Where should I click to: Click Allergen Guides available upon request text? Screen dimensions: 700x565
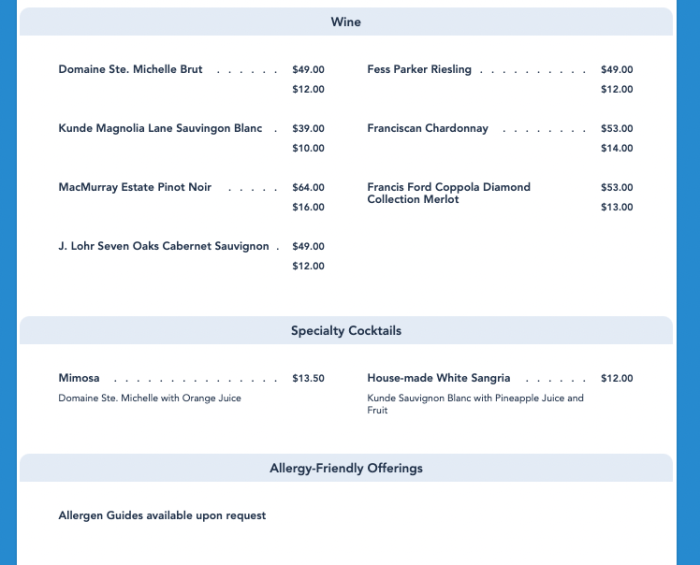coord(162,516)
